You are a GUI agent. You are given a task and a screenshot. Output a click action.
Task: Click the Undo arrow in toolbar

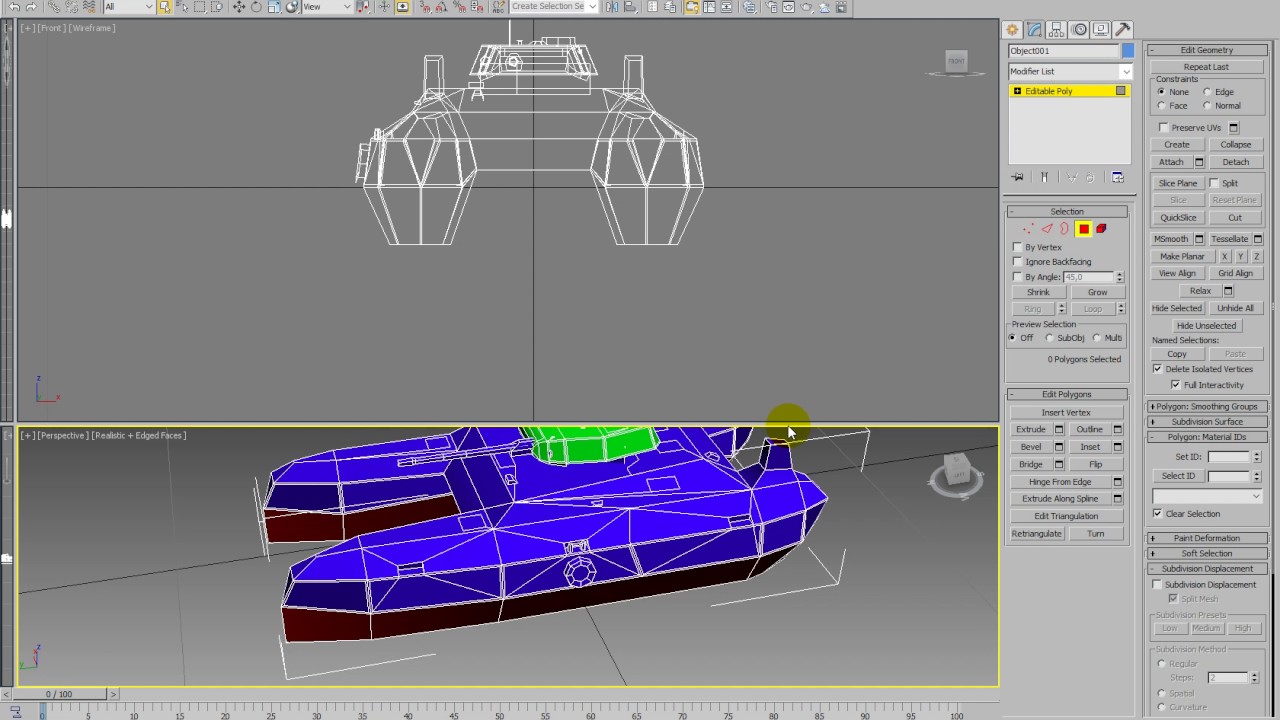click(x=14, y=7)
